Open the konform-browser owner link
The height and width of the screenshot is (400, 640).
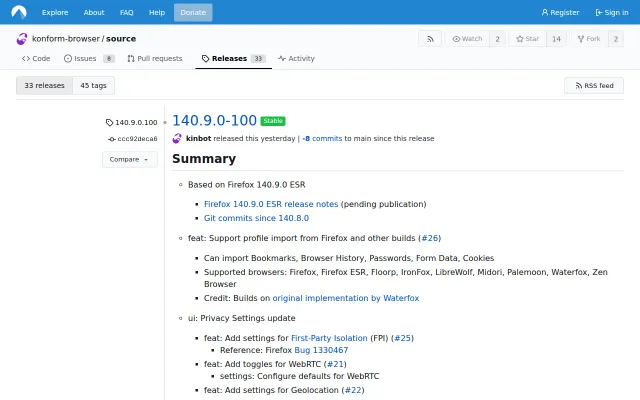coord(66,39)
